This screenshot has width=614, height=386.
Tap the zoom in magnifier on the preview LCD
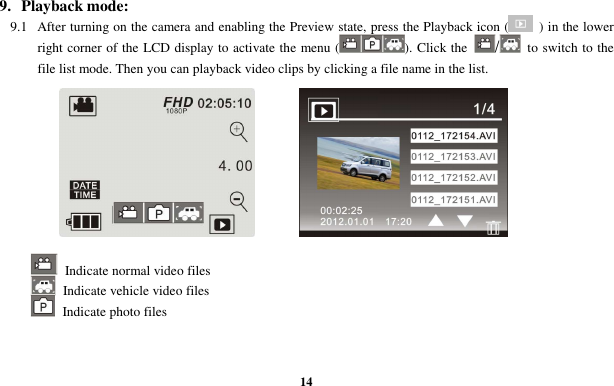click(x=238, y=132)
